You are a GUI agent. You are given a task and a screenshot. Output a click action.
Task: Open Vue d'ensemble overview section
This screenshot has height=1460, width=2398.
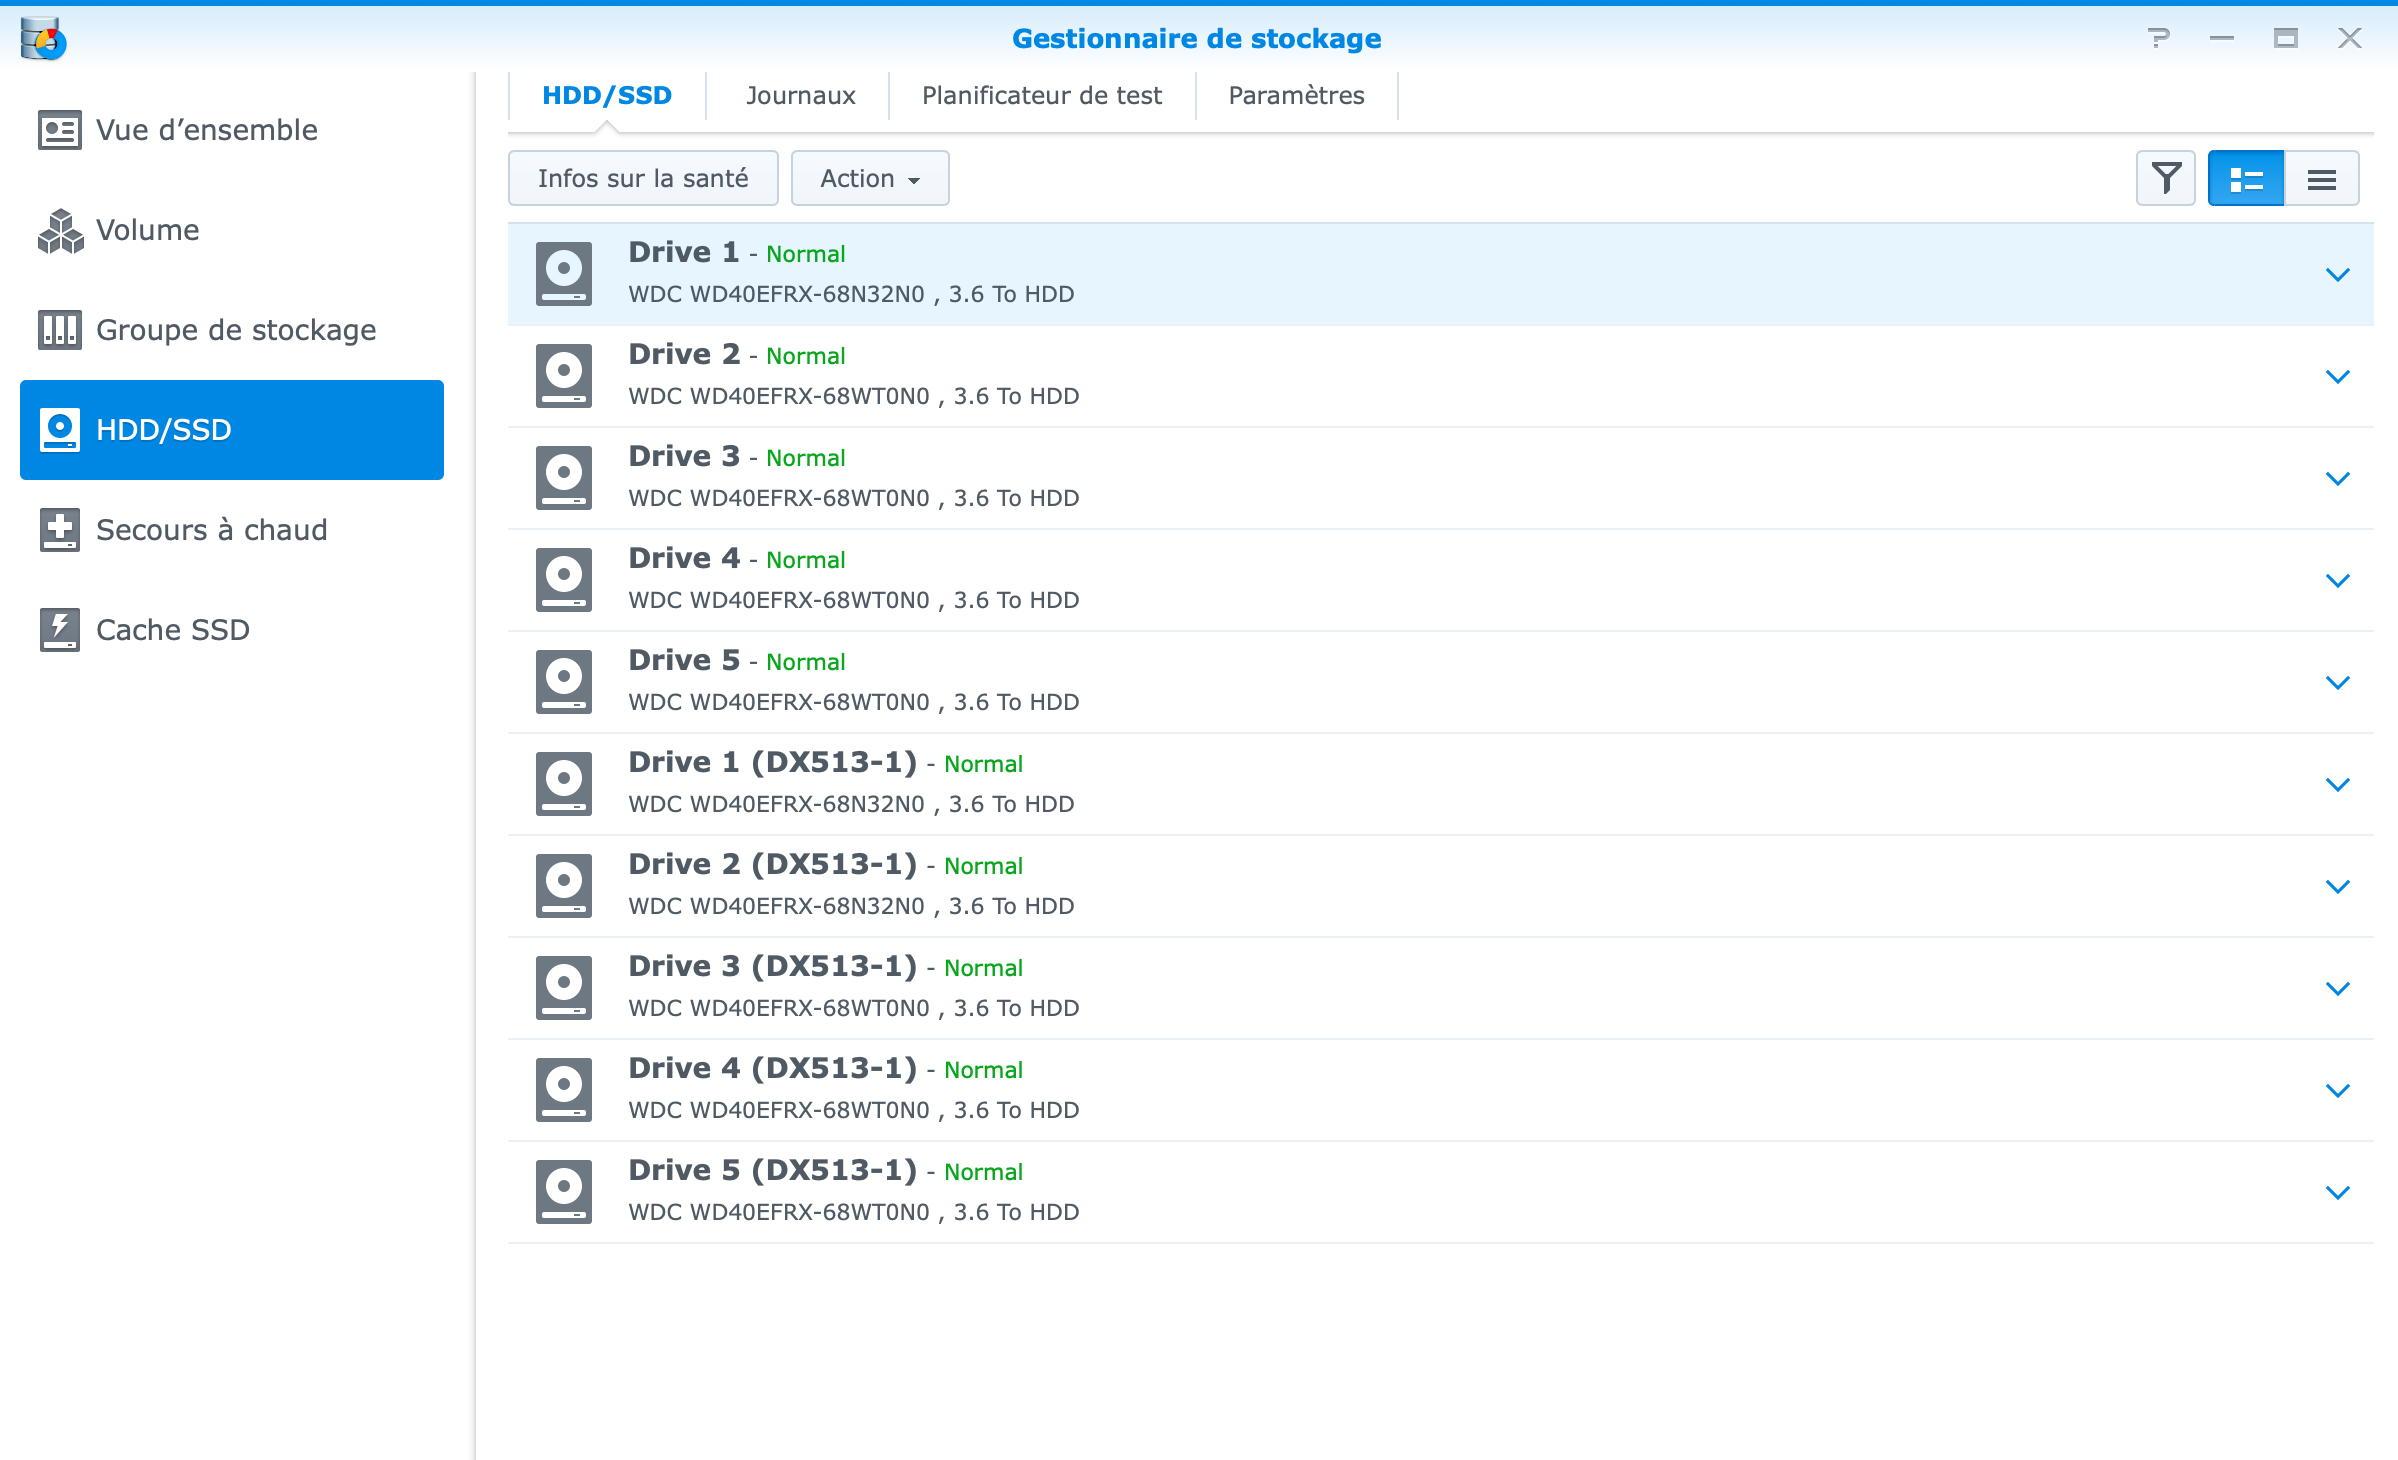tap(206, 130)
